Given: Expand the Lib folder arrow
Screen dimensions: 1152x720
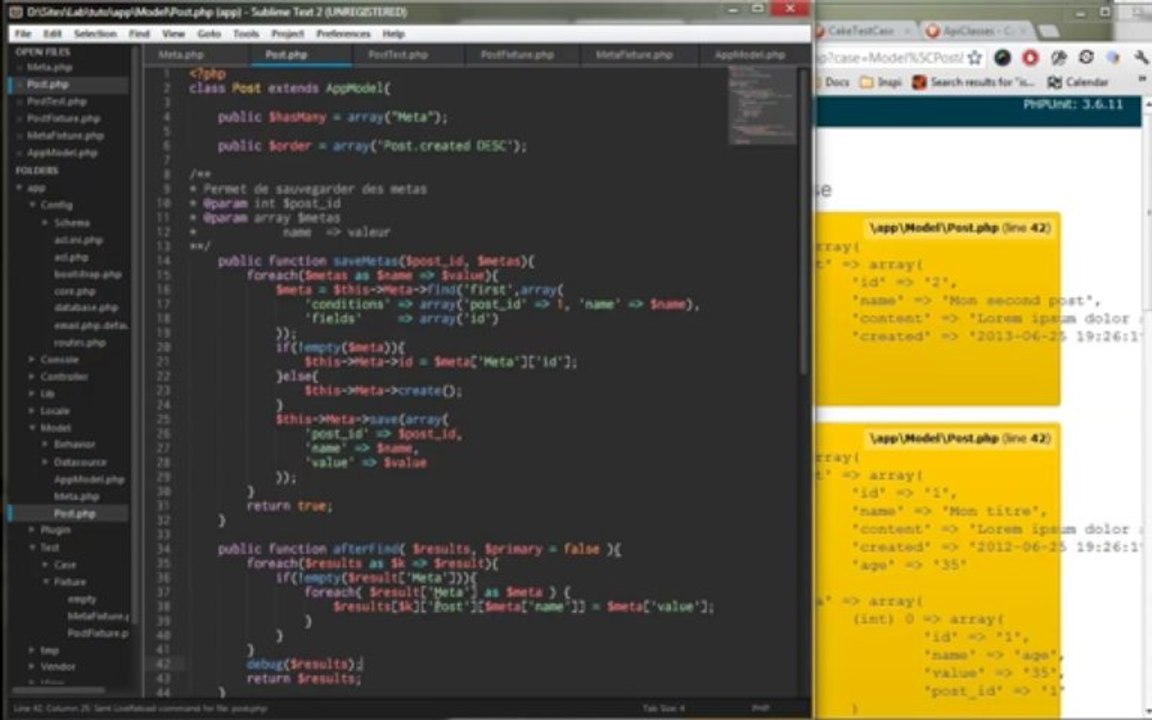Looking at the screenshot, I should 32,394.
